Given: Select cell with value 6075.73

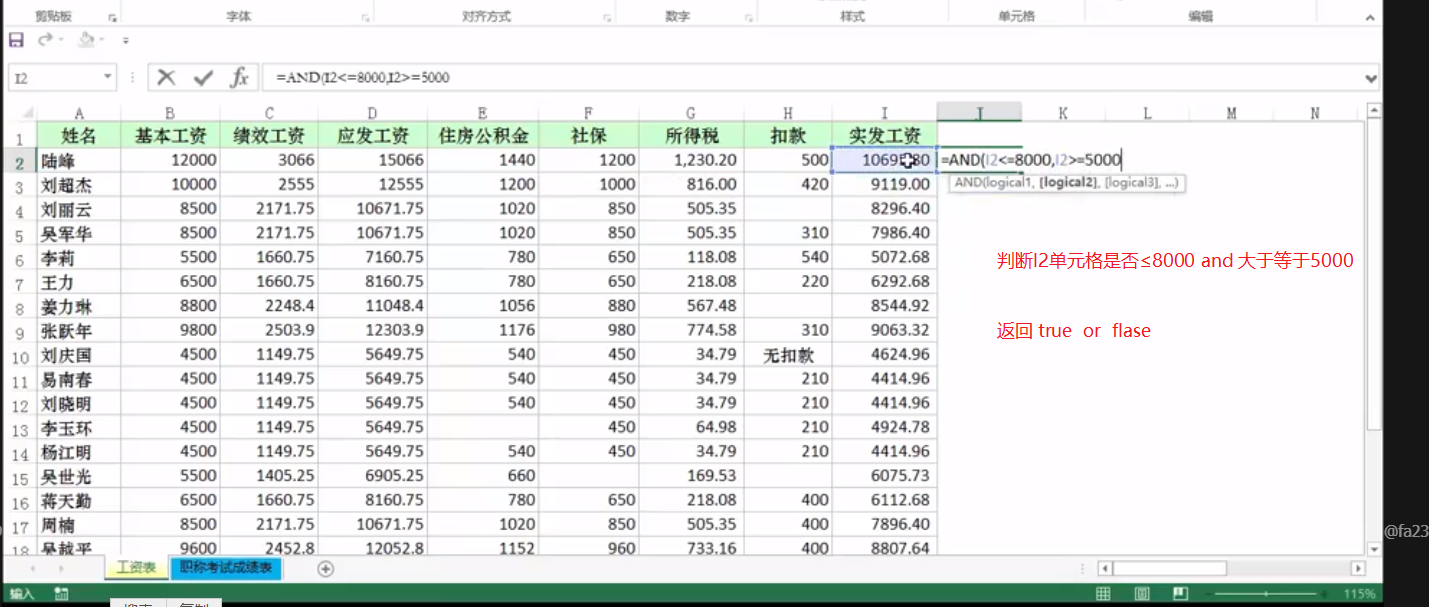Looking at the screenshot, I should 884,475.
